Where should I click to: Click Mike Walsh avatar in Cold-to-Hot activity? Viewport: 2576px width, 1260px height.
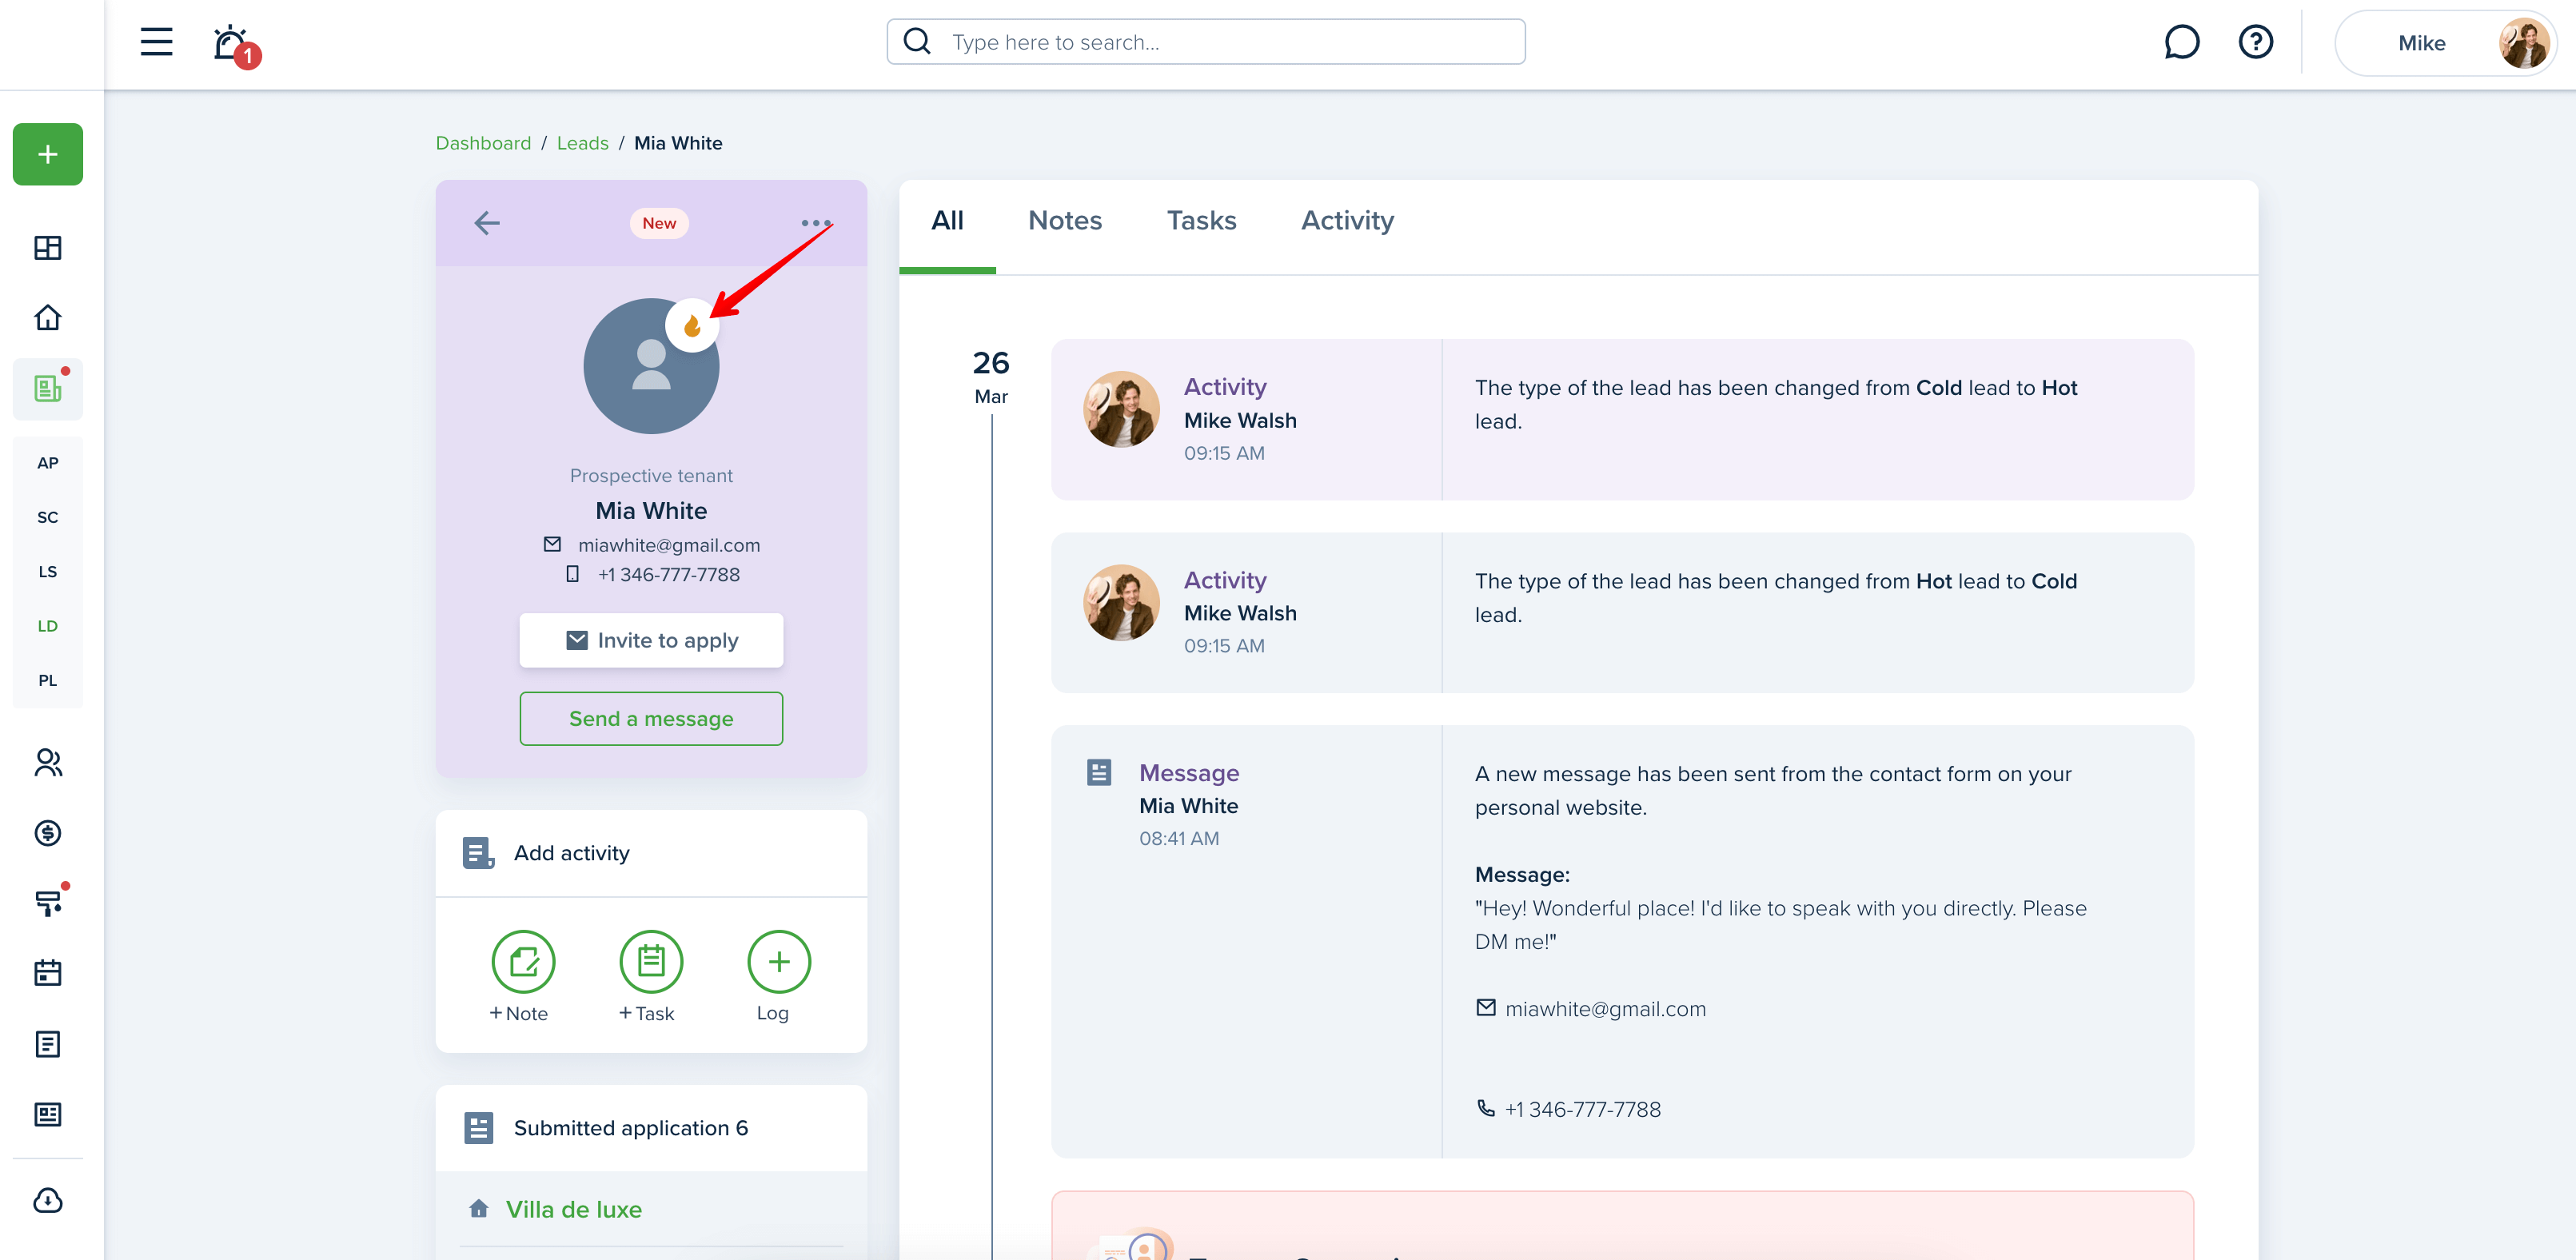[1121, 409]
